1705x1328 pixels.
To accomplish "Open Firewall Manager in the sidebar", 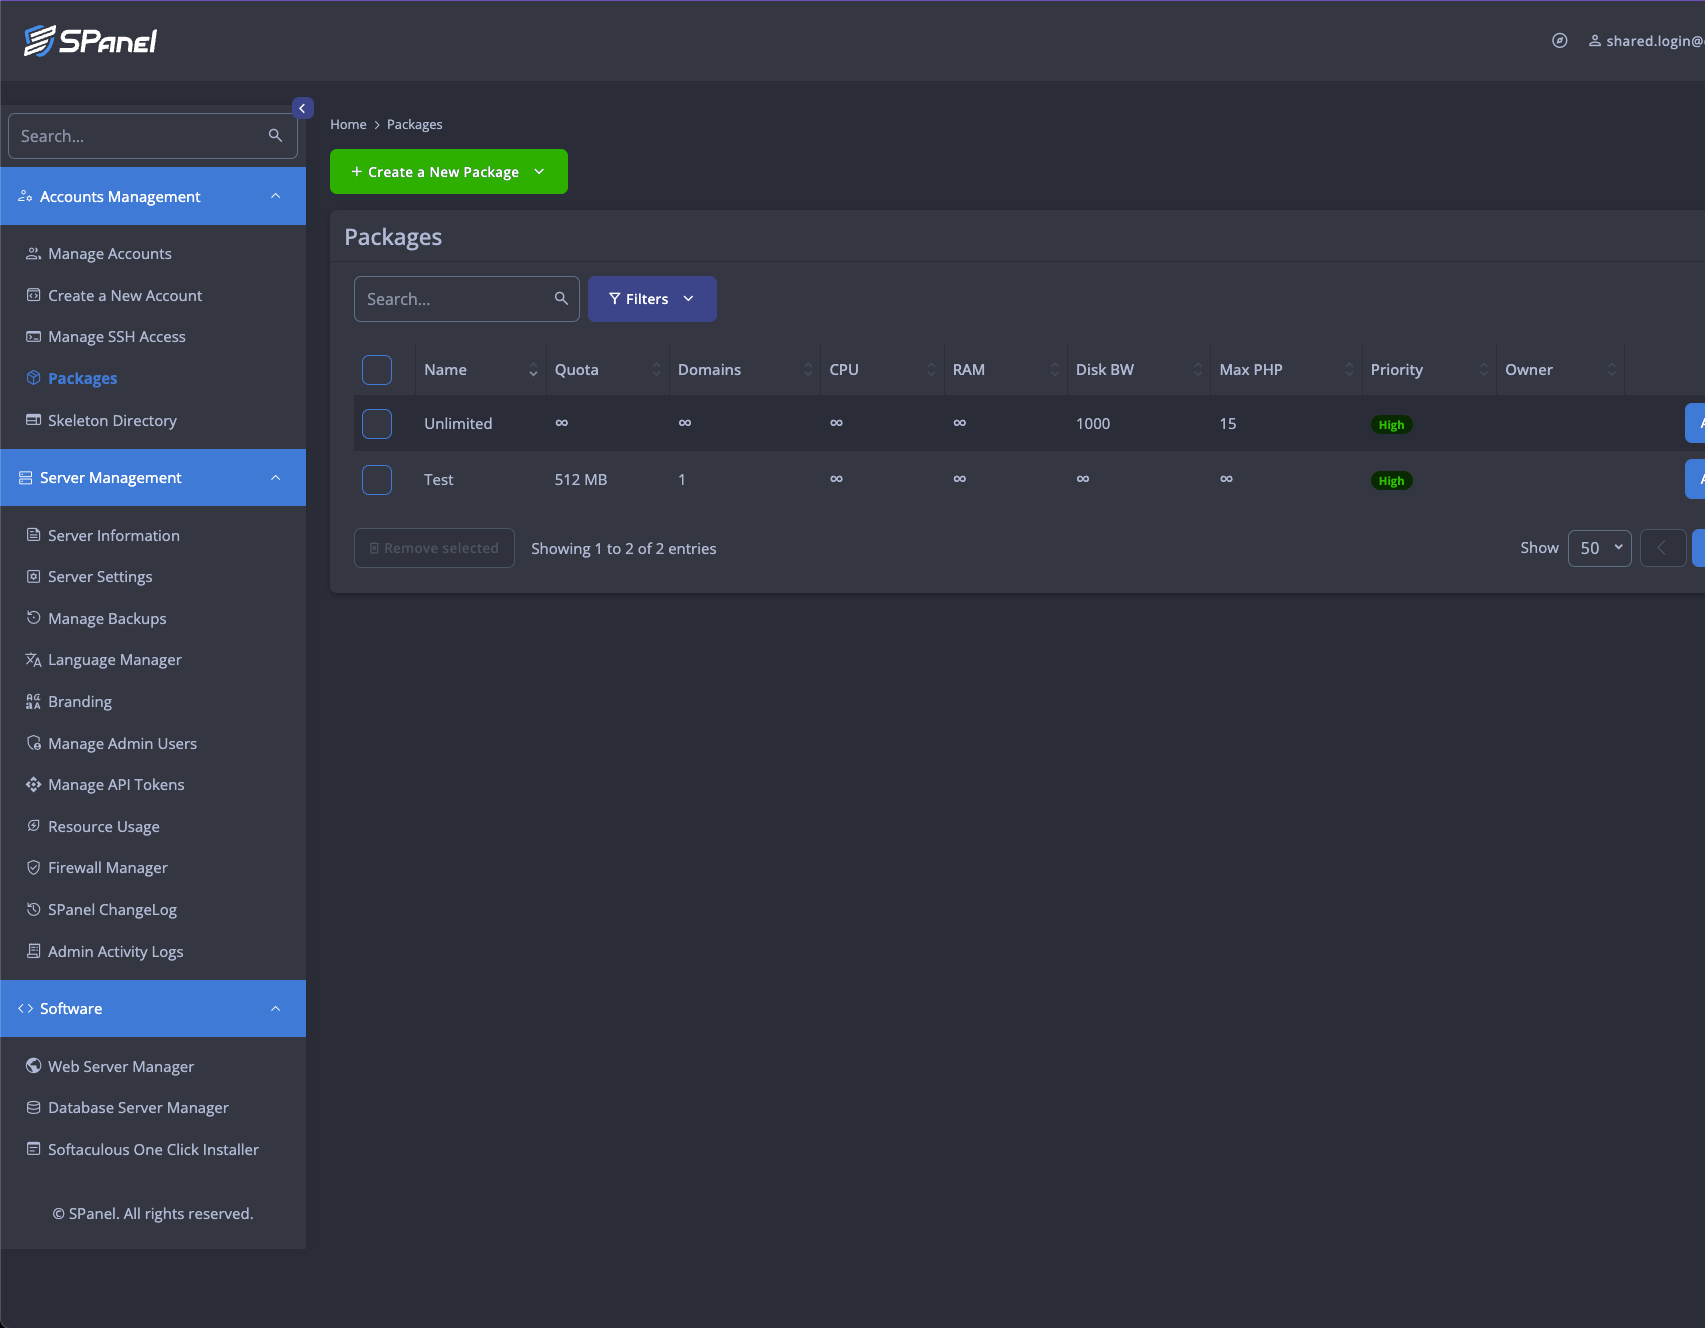I will click(108, 868).
